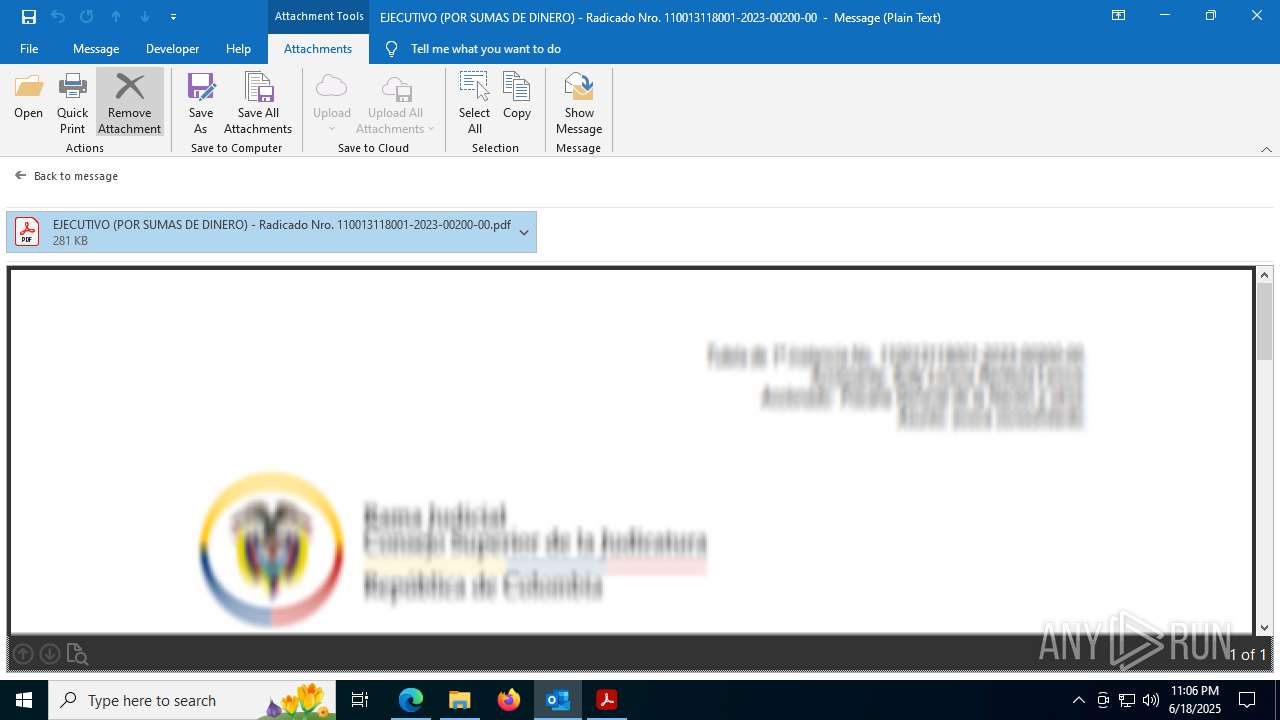Open the taskbar clock and calendar
1280x720 pixels.
[1195, 700]
